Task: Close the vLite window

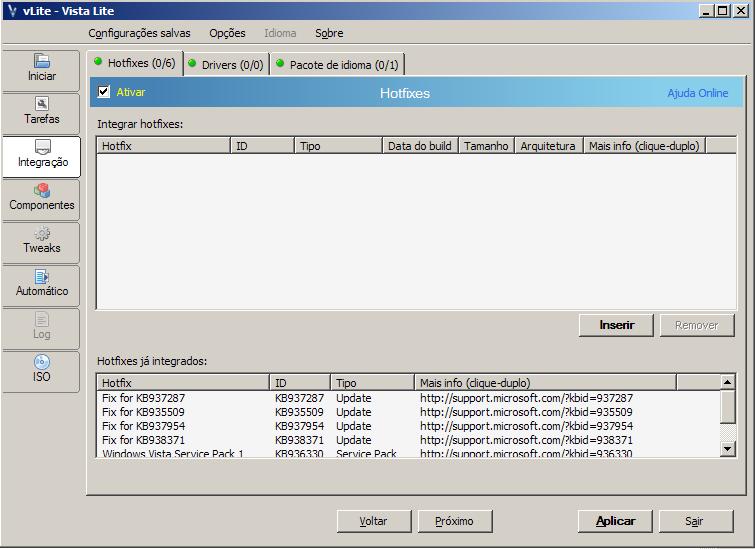Action: pyautogui.click(x=740, y=11)
